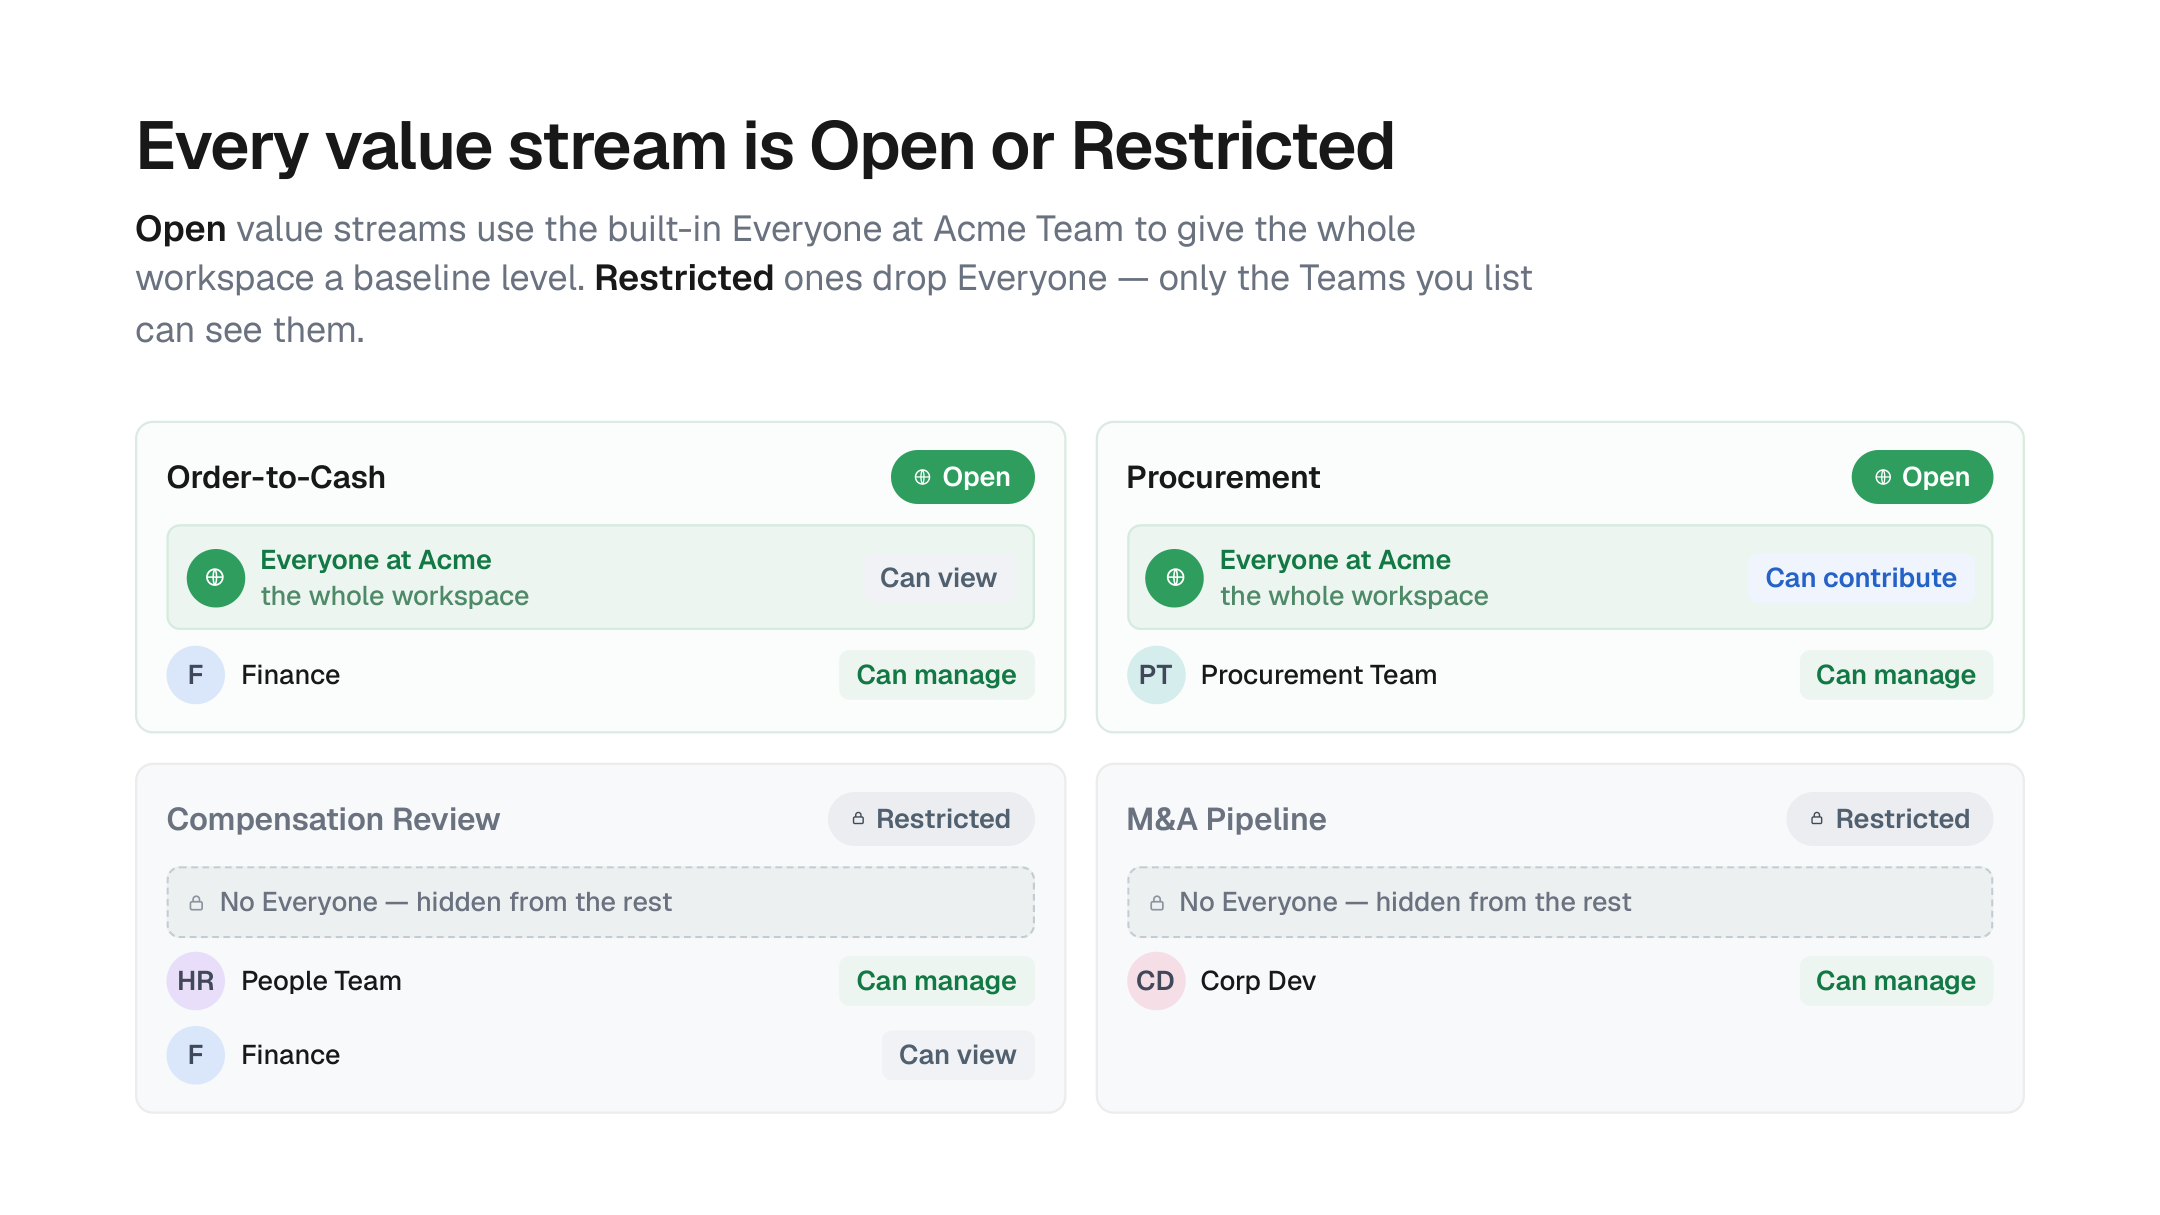Open Can manage permission for Finance in Order-to-Cash
Image resolution: width=2160 pixels, height=1215 pixels.
click(937, 675)
